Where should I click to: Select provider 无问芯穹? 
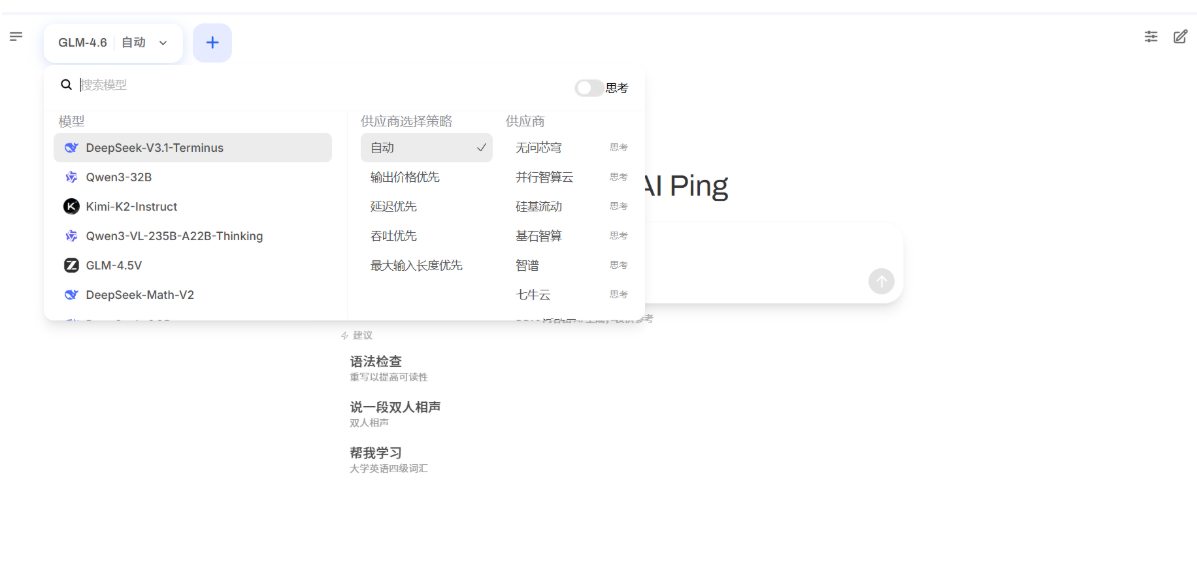(x=539, y=147)
